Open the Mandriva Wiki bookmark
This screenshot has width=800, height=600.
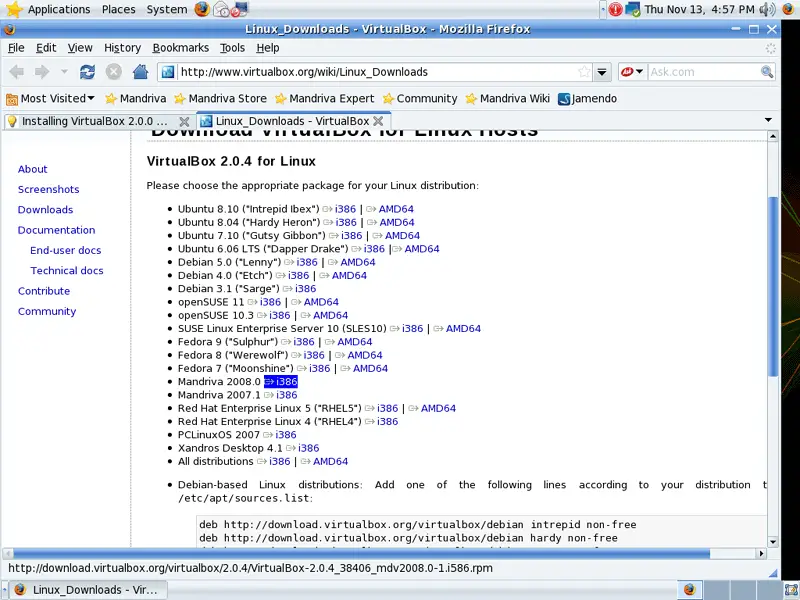pos(508,98)
